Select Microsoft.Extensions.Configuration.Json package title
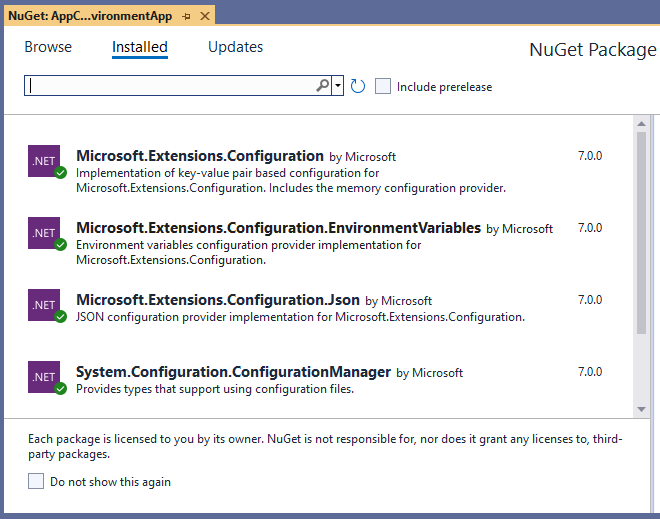This screenshot has height=519, width=660. tap(218, 300)
